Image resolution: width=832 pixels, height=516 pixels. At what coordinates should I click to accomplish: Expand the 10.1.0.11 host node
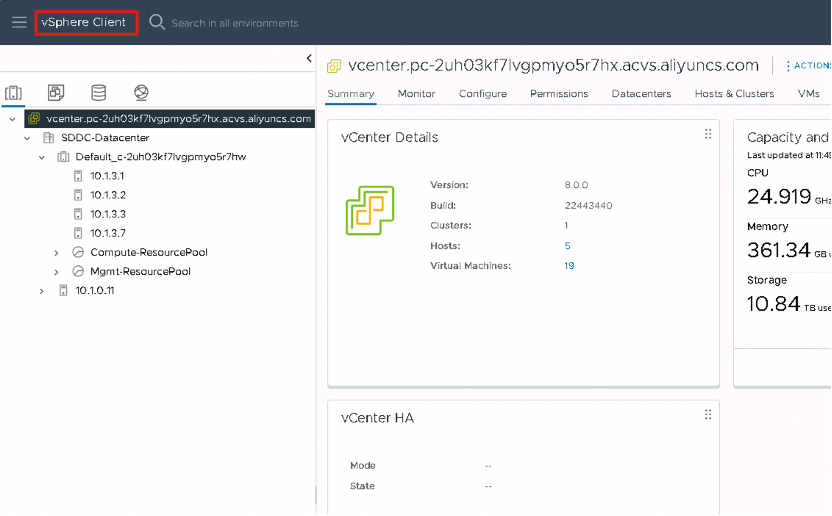pyautogui.click(x=42, y=291)
